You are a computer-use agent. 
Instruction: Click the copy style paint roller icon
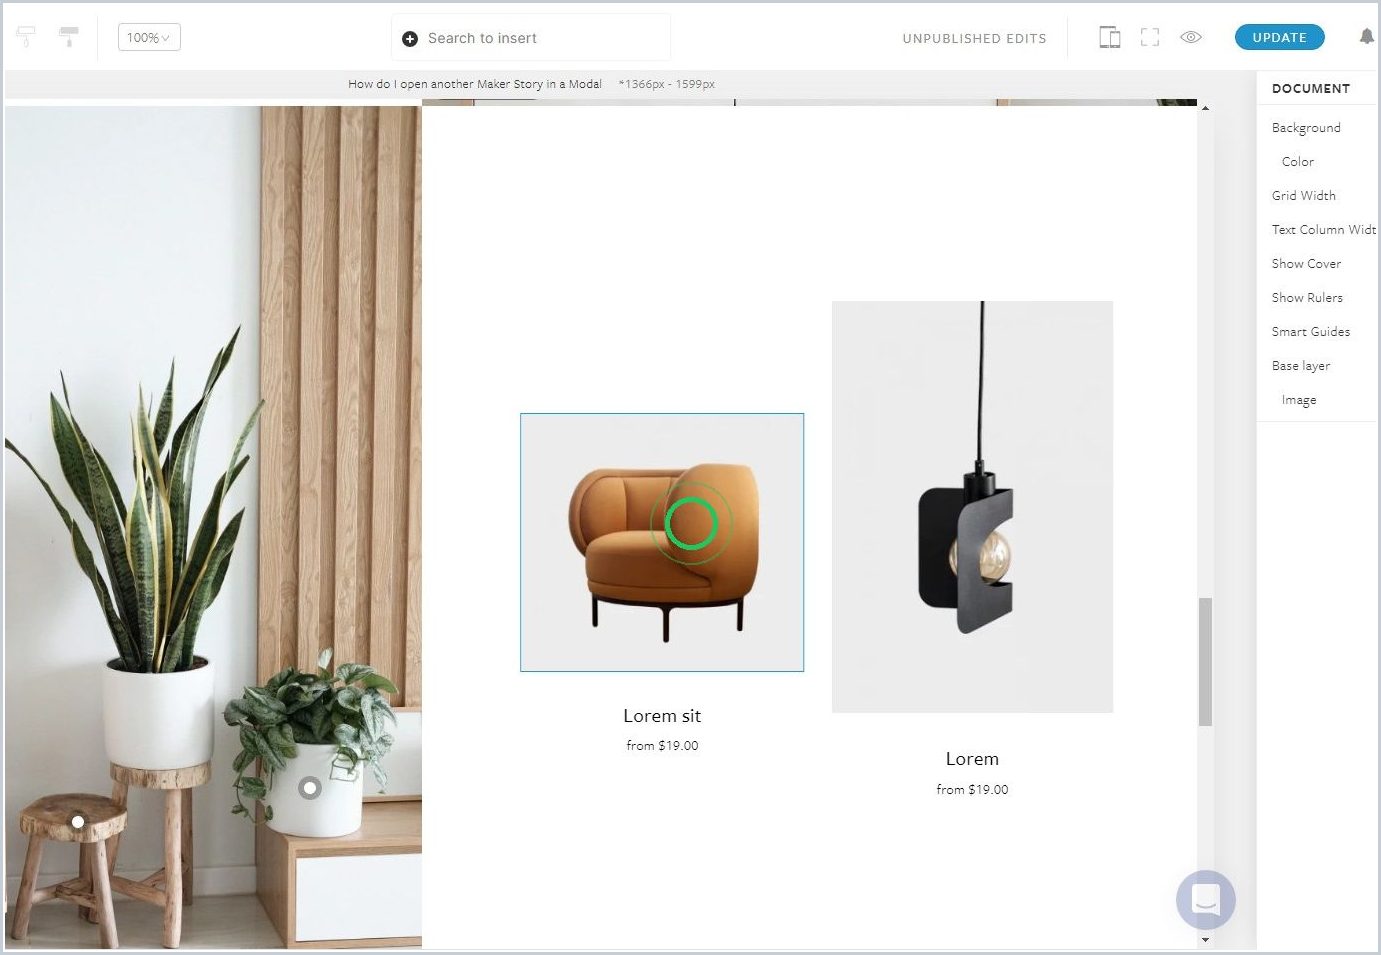coord(26,37)
